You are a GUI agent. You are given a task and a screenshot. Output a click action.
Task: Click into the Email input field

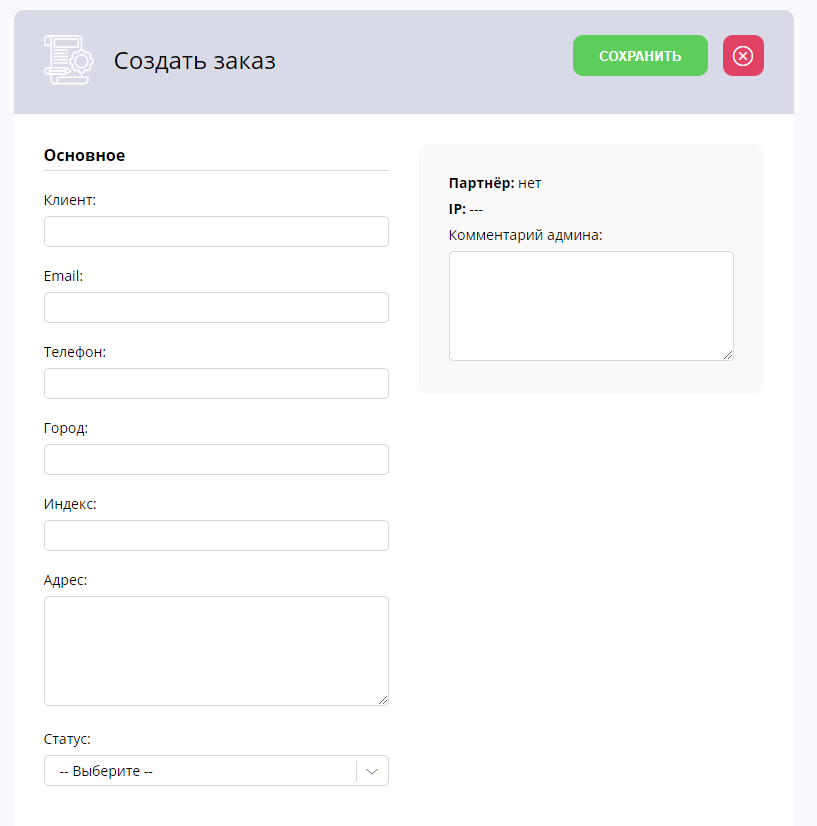tap(216, 308)
